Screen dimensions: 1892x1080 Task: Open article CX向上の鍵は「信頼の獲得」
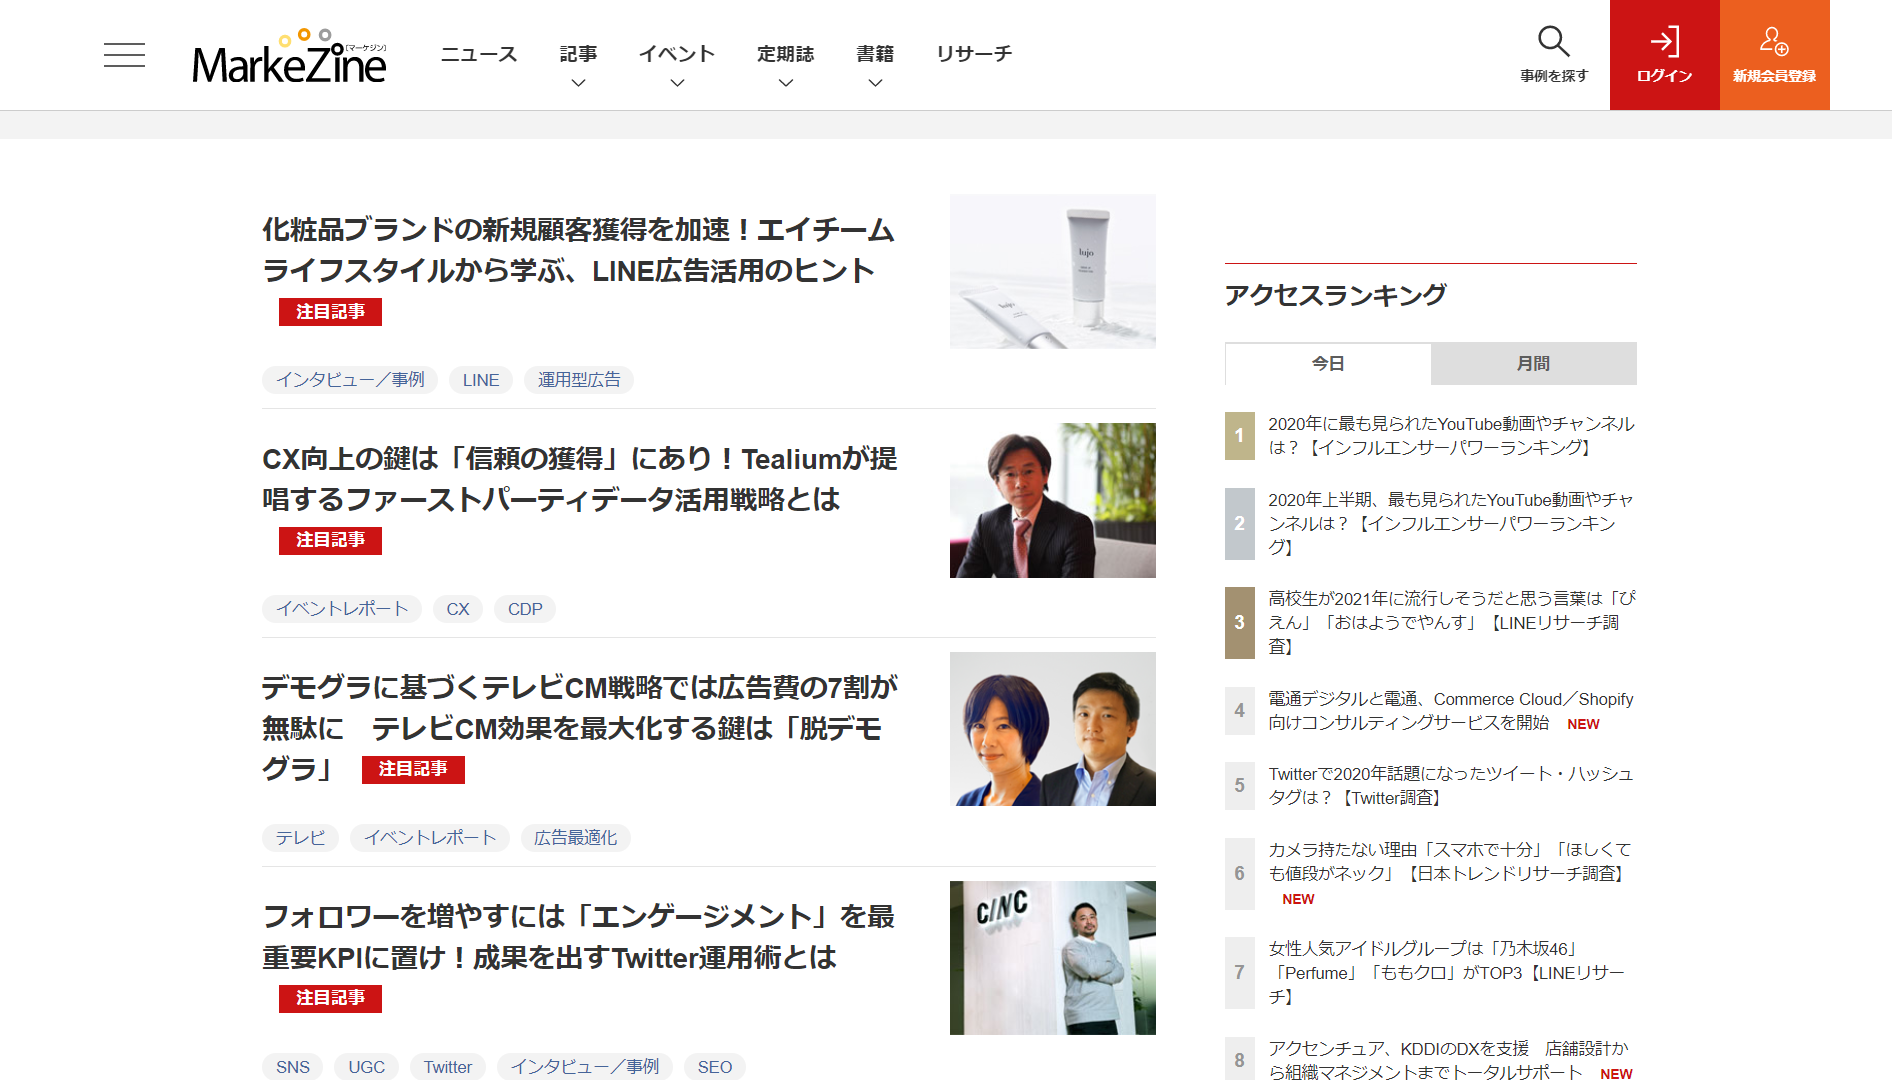580,479
